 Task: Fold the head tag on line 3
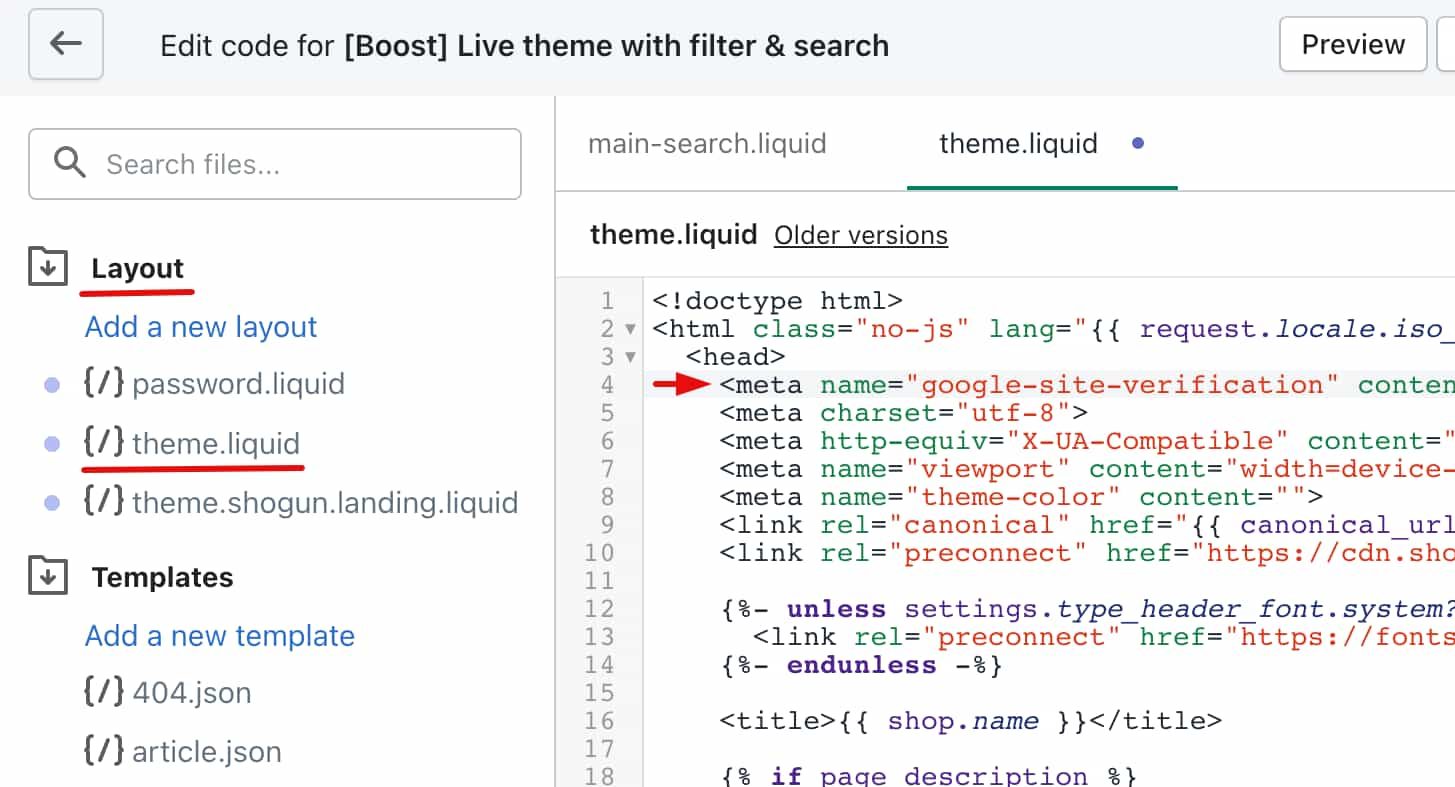pos(630,357)
